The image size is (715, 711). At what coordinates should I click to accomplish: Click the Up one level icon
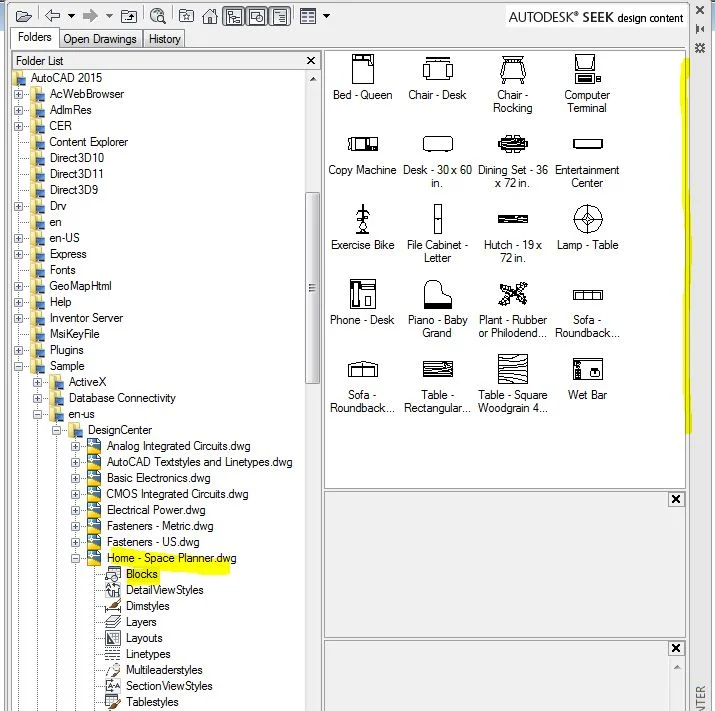(x=129, y=16)
